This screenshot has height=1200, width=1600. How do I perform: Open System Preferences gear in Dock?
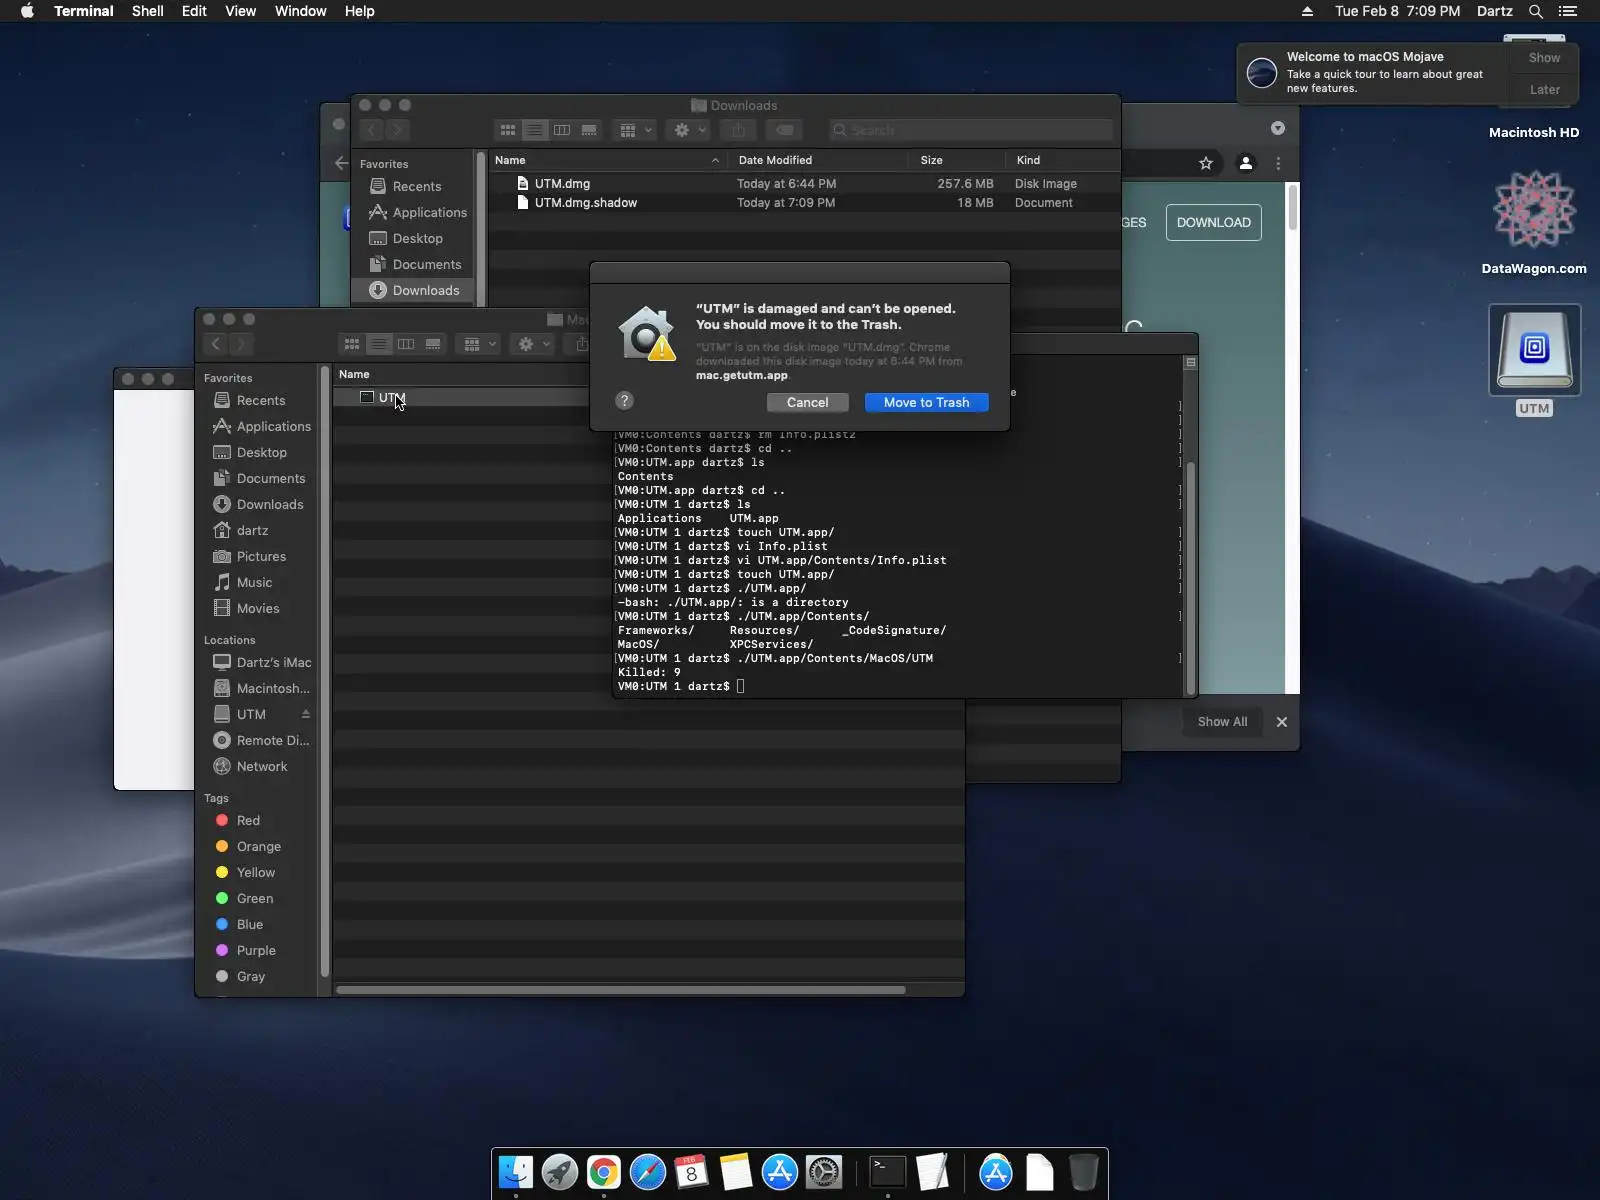pyautogui.click(x=824, y=1172)
